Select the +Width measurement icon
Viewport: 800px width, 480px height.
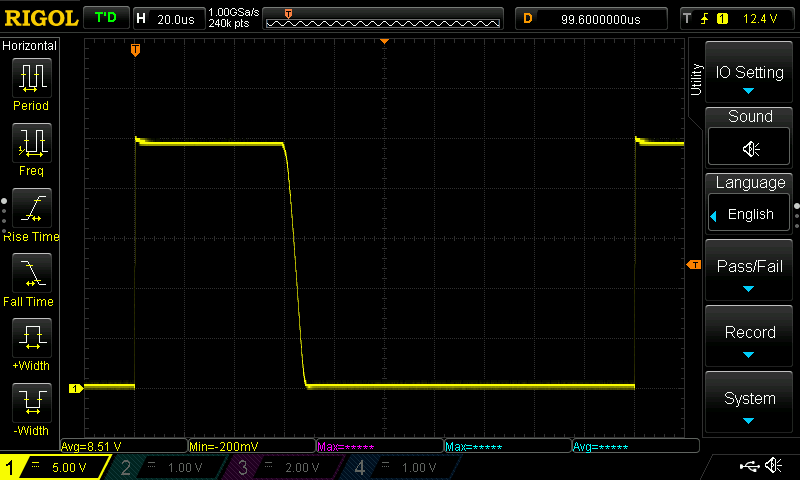[30, 338]
